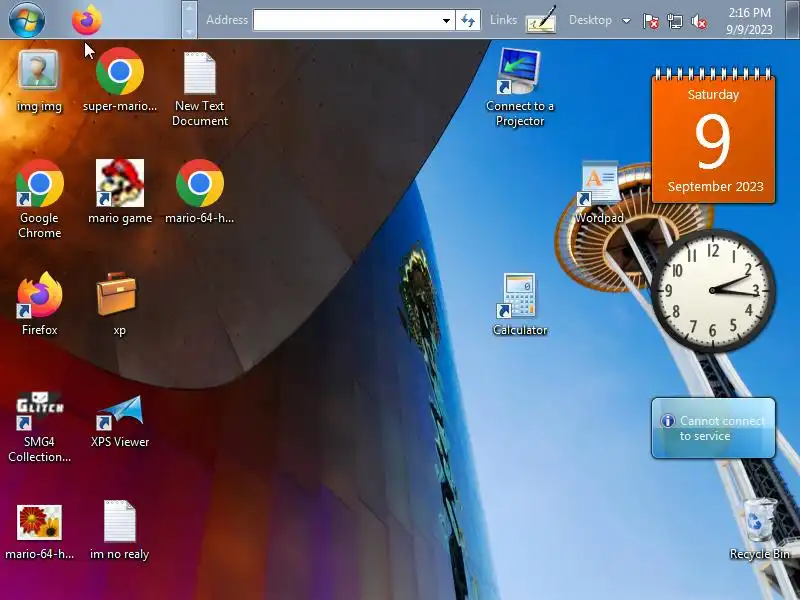The height and width of the screenshot is (600, 800).
Task: Select the SMG4 Collection shortcut
Action: coord(39,428)
